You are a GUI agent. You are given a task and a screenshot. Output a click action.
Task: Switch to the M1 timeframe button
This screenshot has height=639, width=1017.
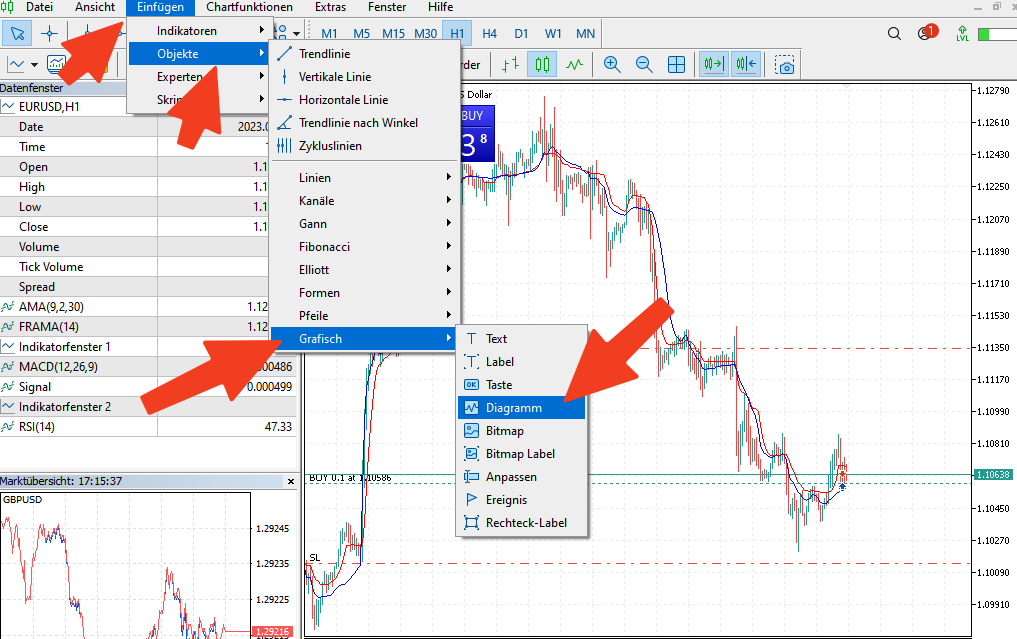pos(328,32)
